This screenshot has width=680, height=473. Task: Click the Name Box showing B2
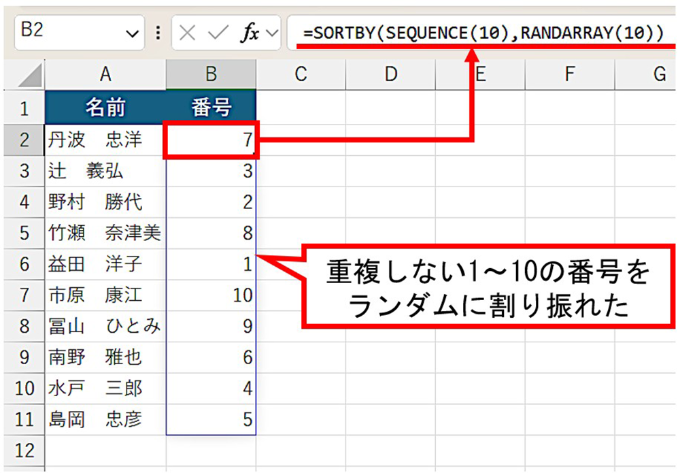pyautogui.click(x=79, y=33)
